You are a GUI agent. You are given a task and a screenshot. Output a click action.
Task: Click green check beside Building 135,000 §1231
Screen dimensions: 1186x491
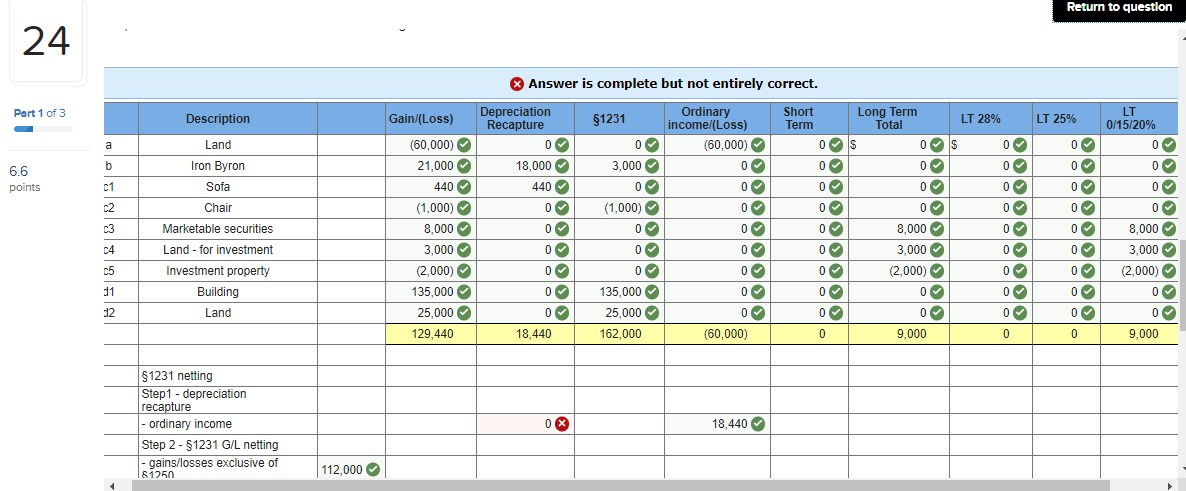coord(652,292)
